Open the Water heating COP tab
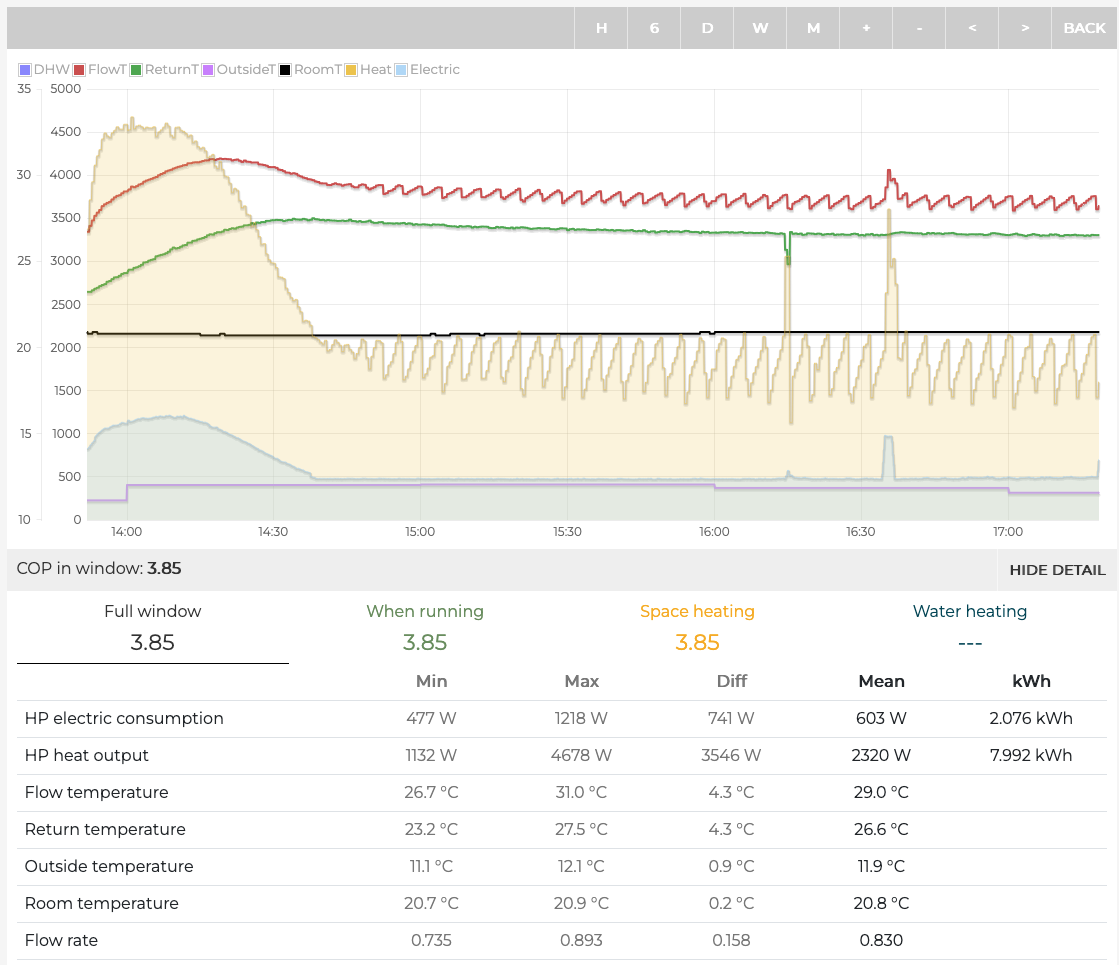This screenshot has height=965, width=1119. pyautogui.click(x=969, y=627)
